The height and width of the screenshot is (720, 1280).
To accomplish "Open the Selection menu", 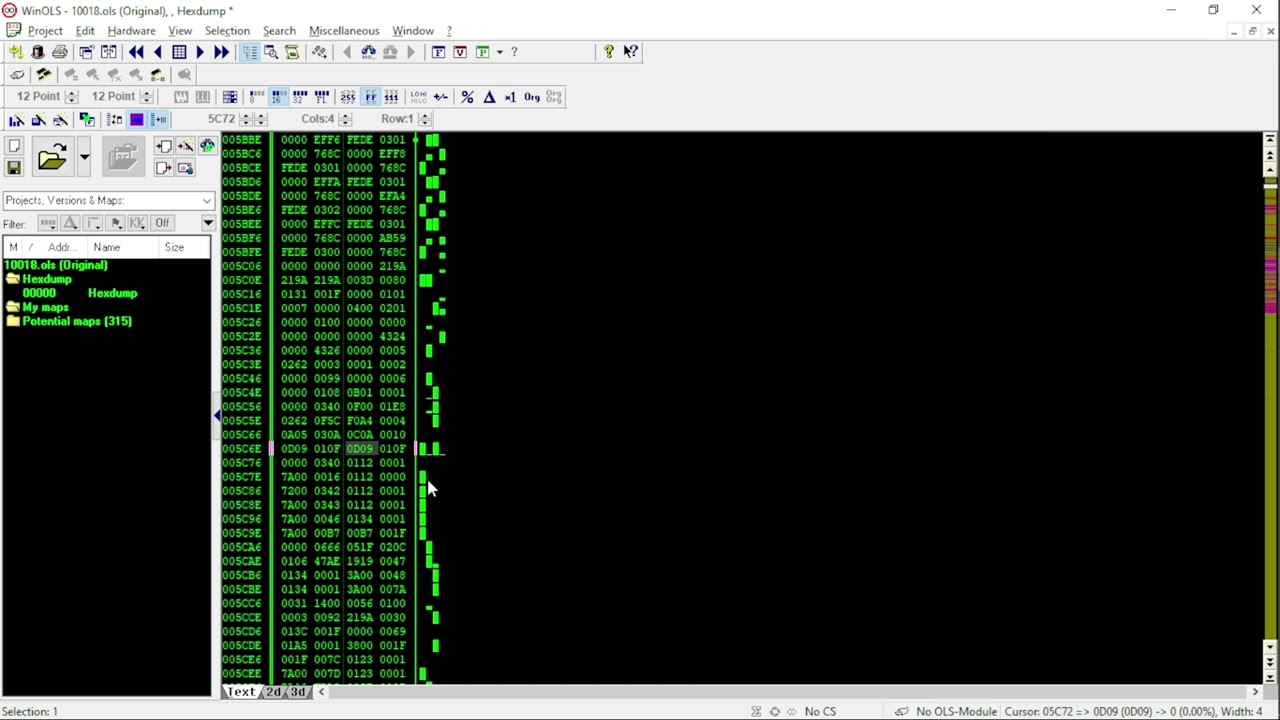I will pos(227,31).
